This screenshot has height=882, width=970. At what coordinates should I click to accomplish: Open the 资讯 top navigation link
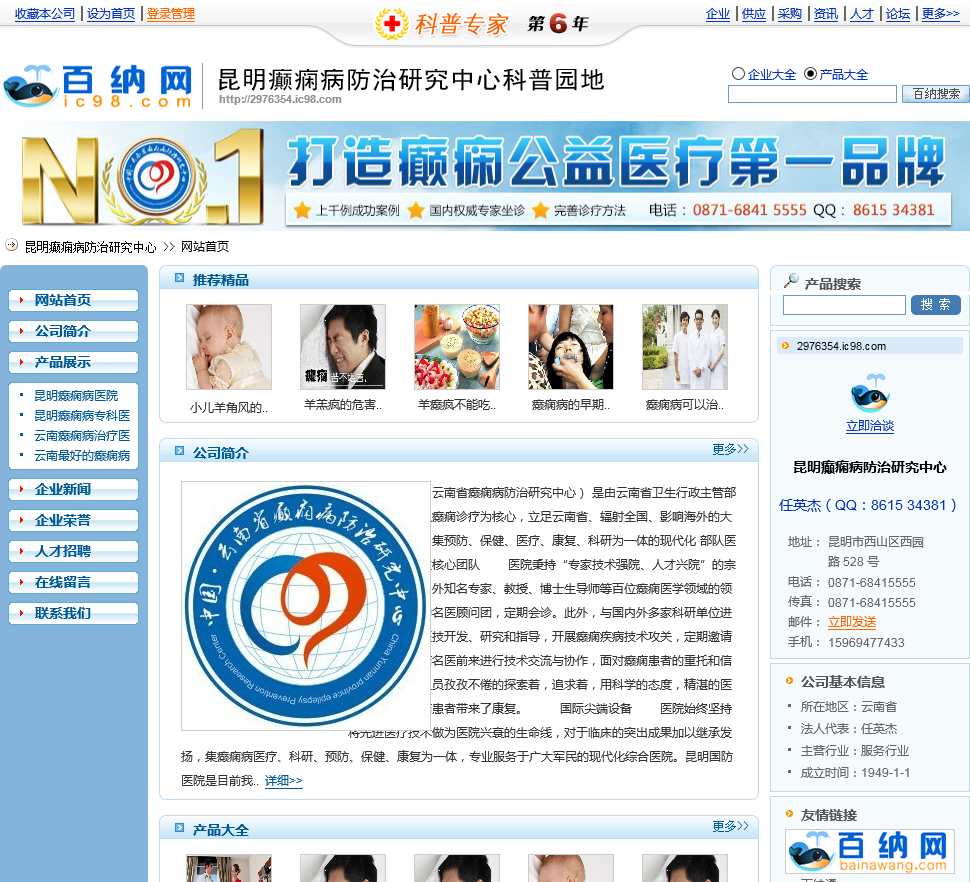(x=825, y=14)
